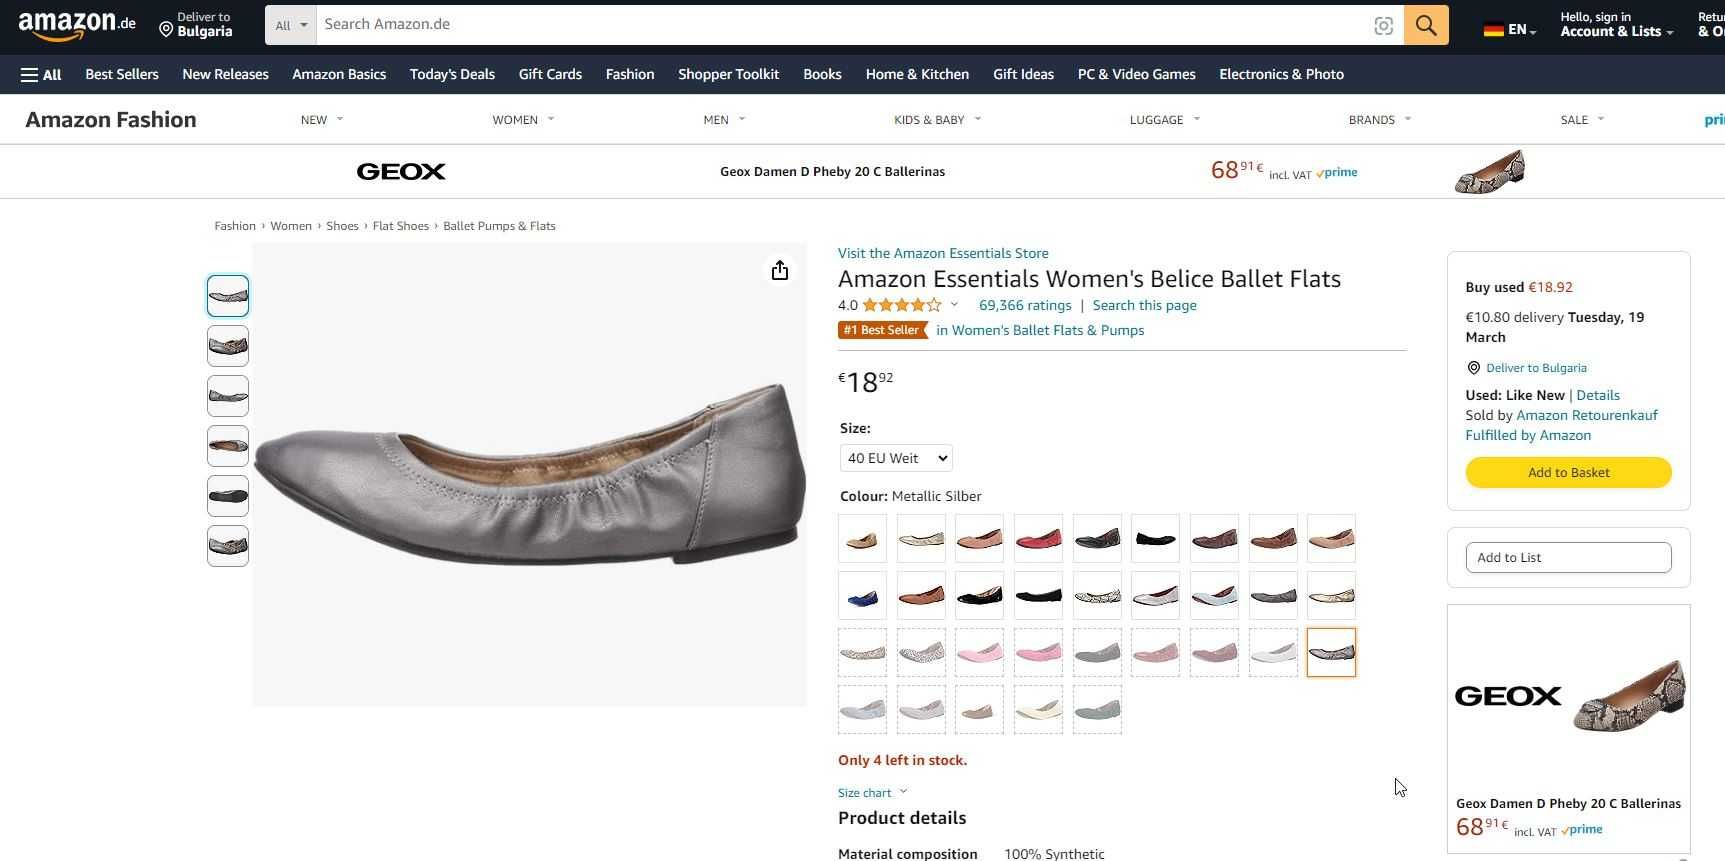Visit the Amazon Essentials Store link
This screenshot has height=861, width=1725.
click(x=943, y=254)
